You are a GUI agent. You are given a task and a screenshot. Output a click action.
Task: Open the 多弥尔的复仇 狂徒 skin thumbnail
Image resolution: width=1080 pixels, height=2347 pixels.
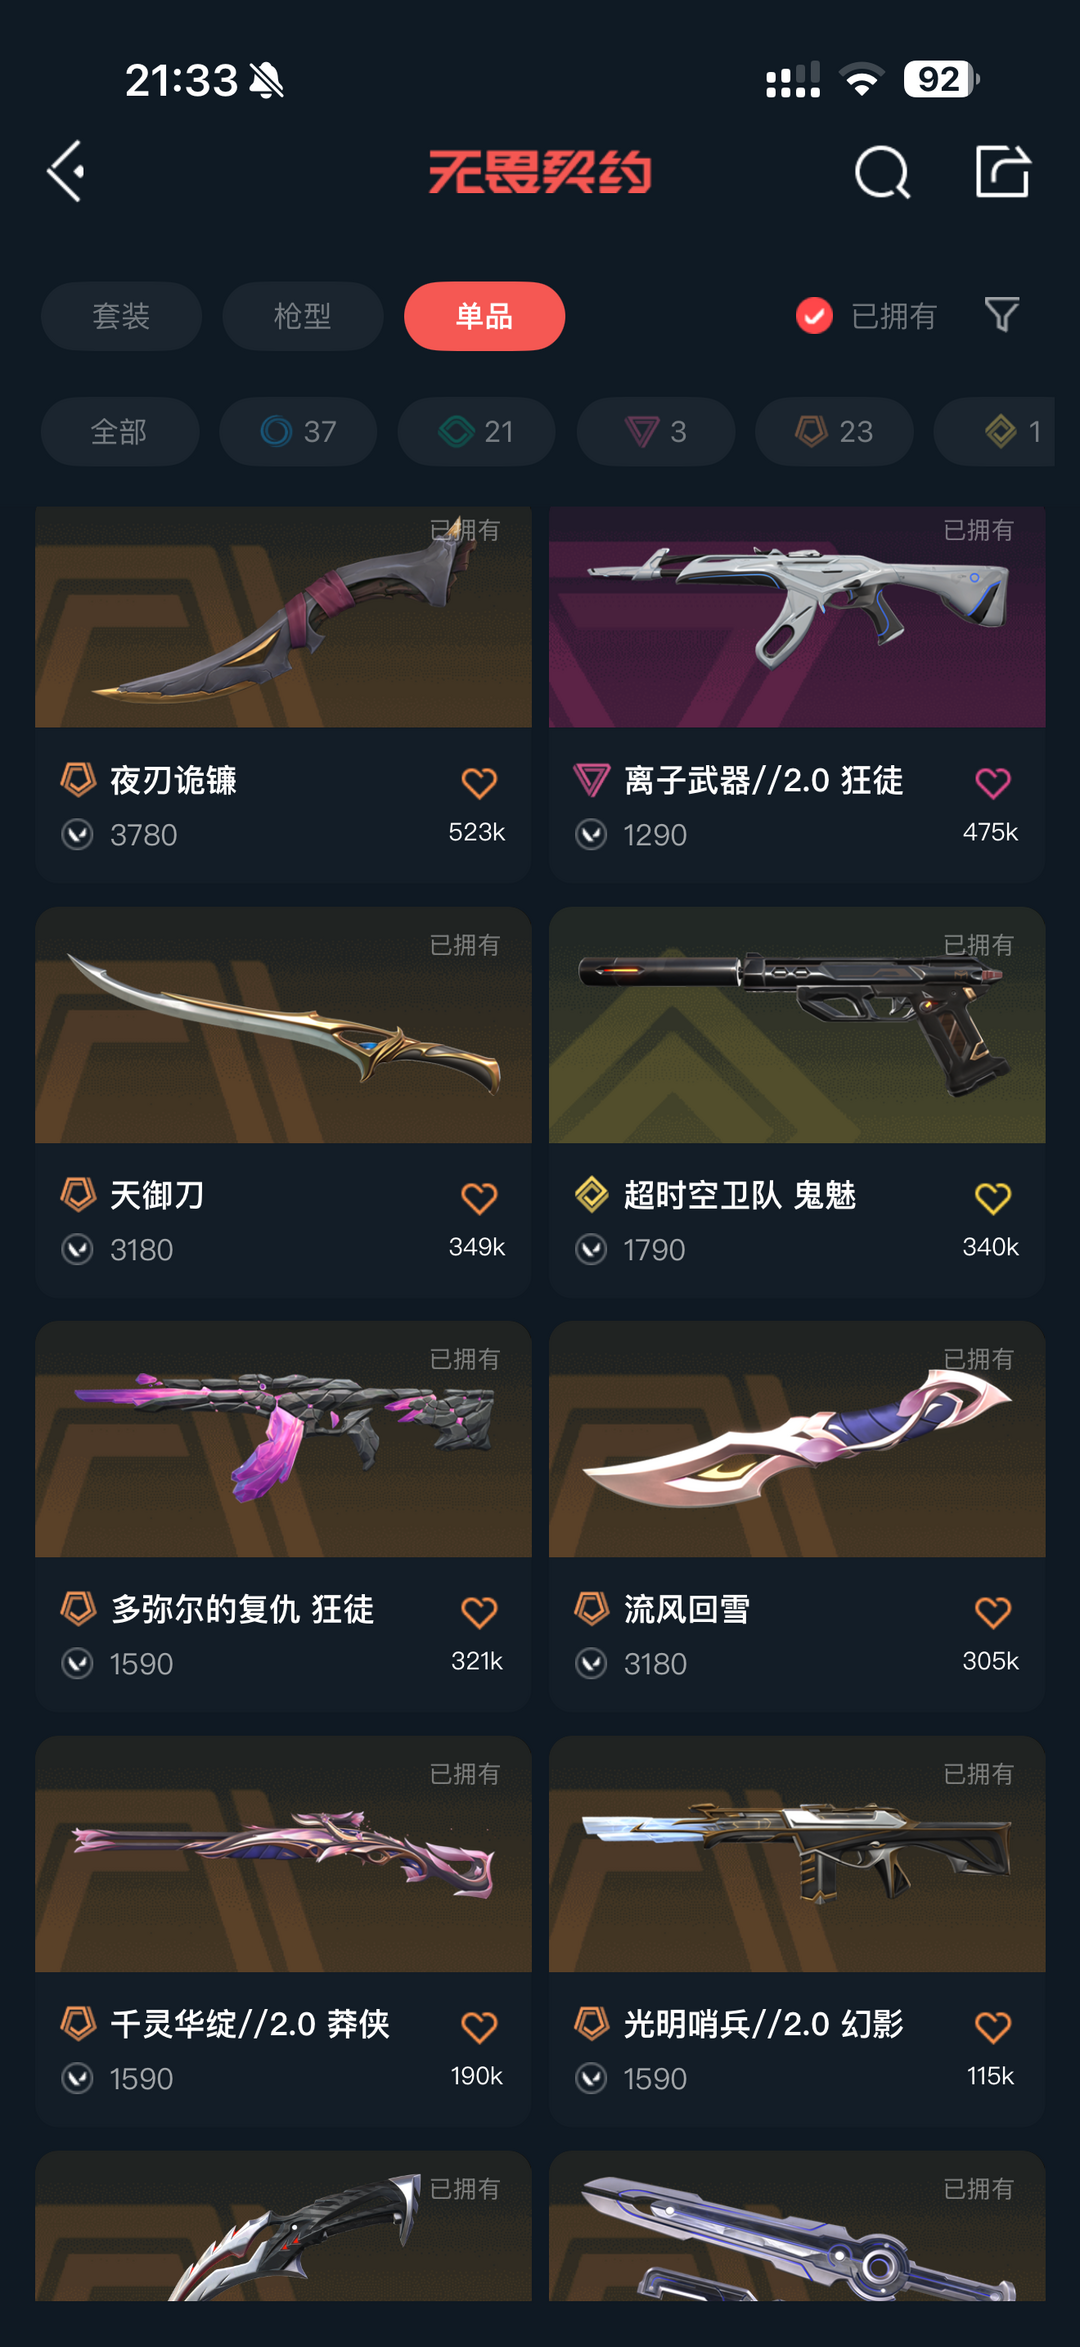pos(283,1439)
